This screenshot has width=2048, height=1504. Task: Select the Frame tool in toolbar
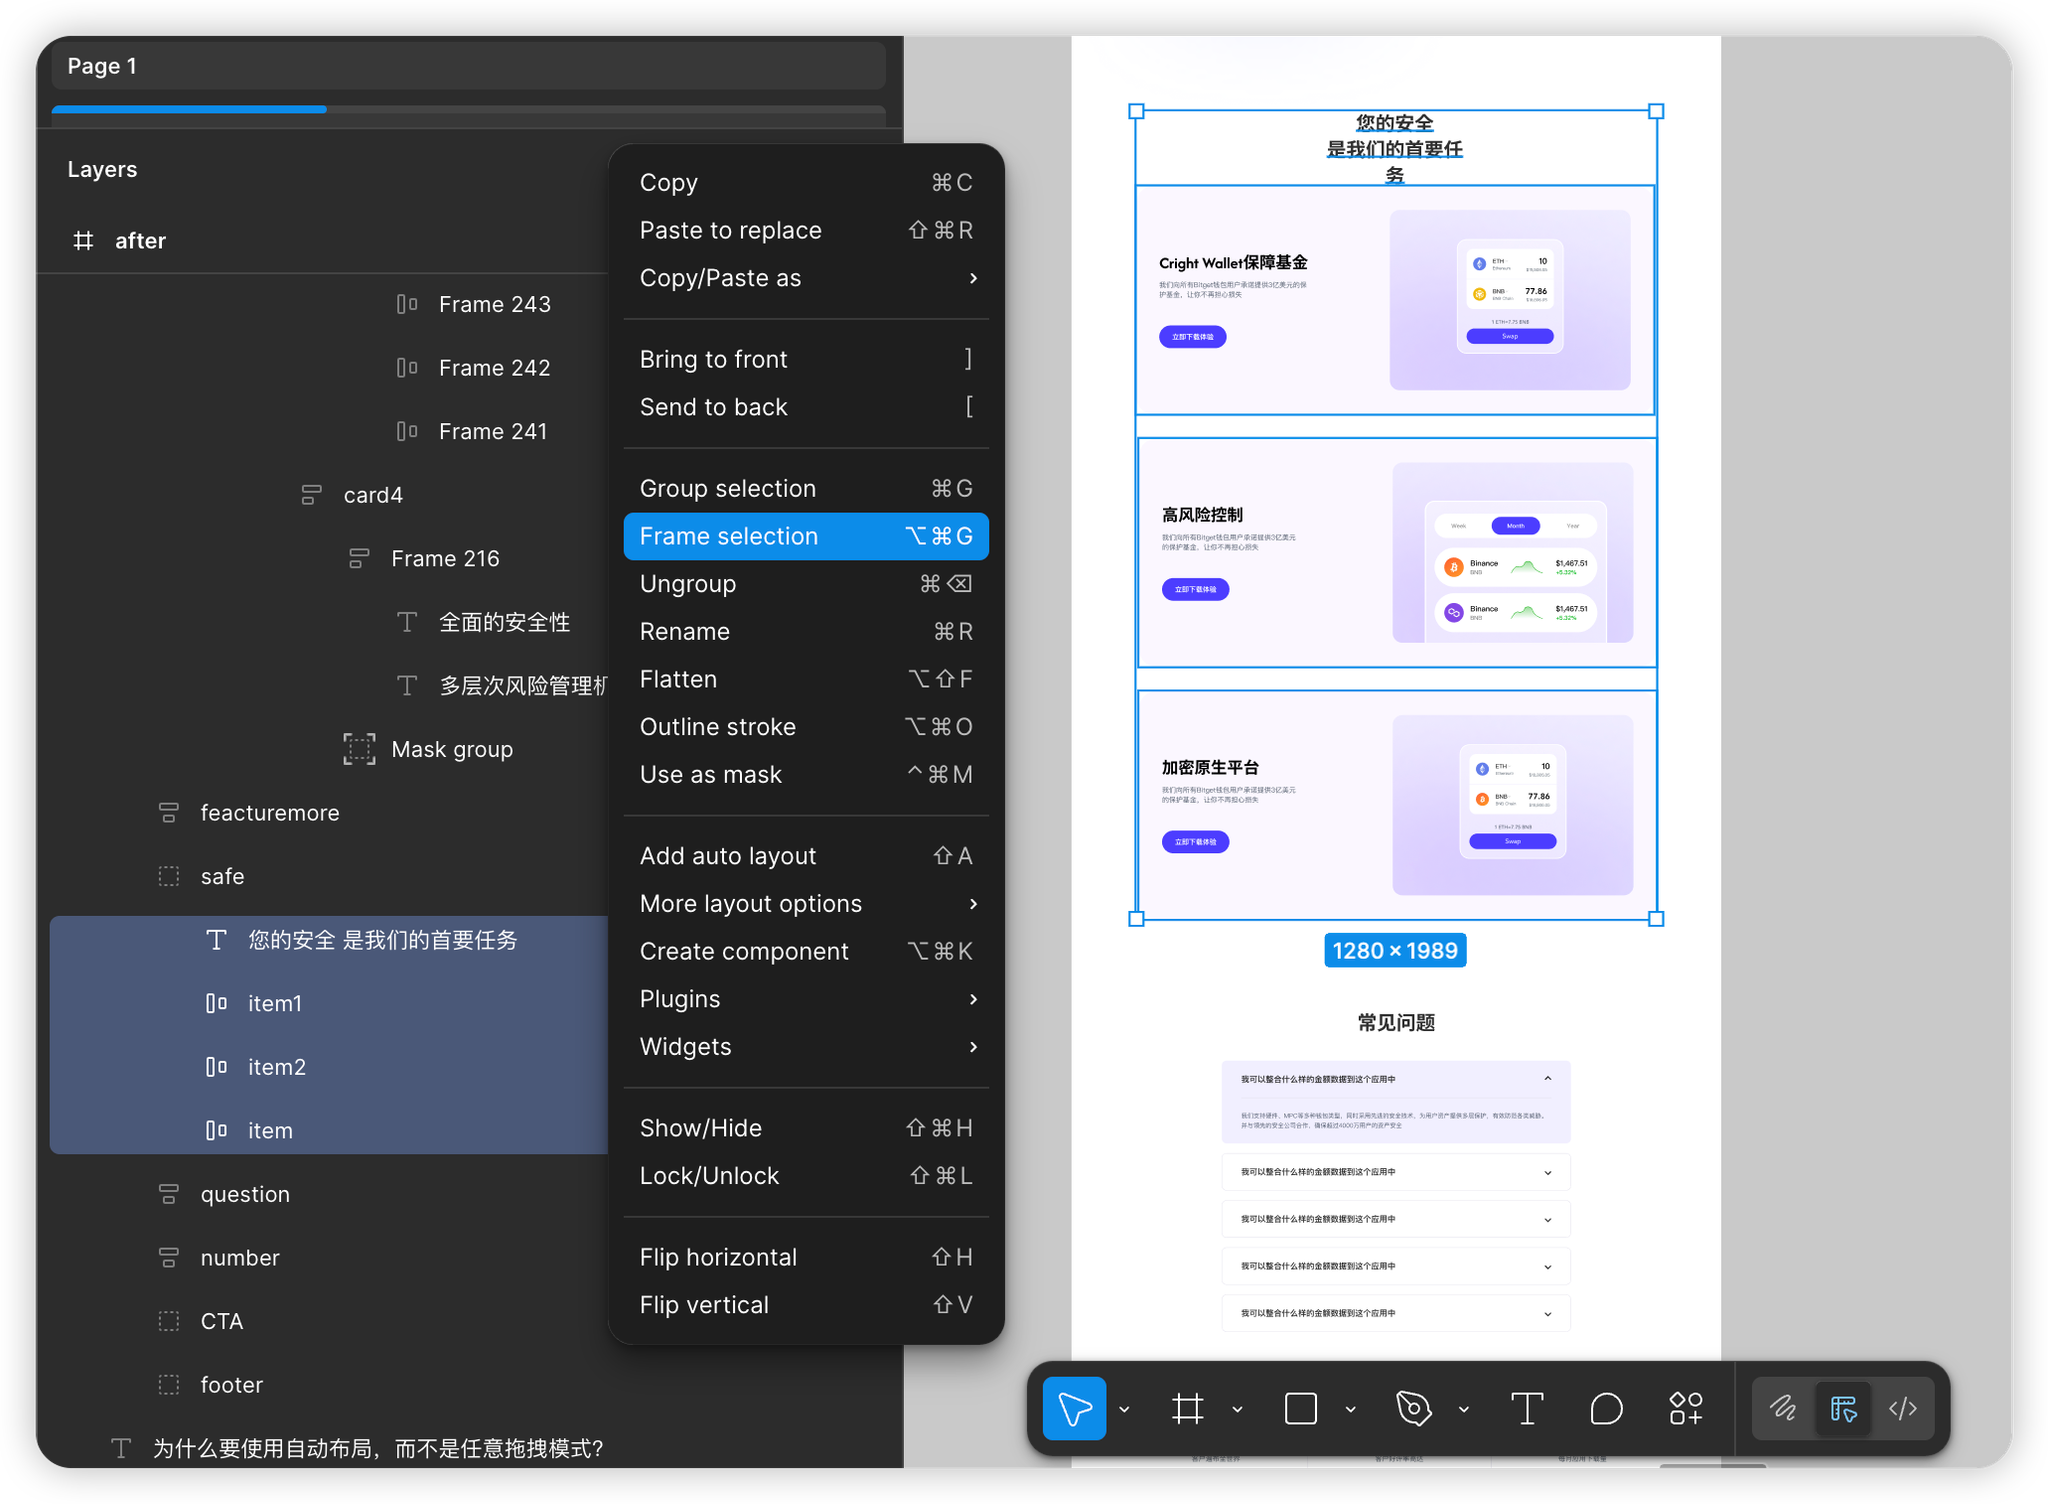pyautogui.click(x=1187, y=1408)
